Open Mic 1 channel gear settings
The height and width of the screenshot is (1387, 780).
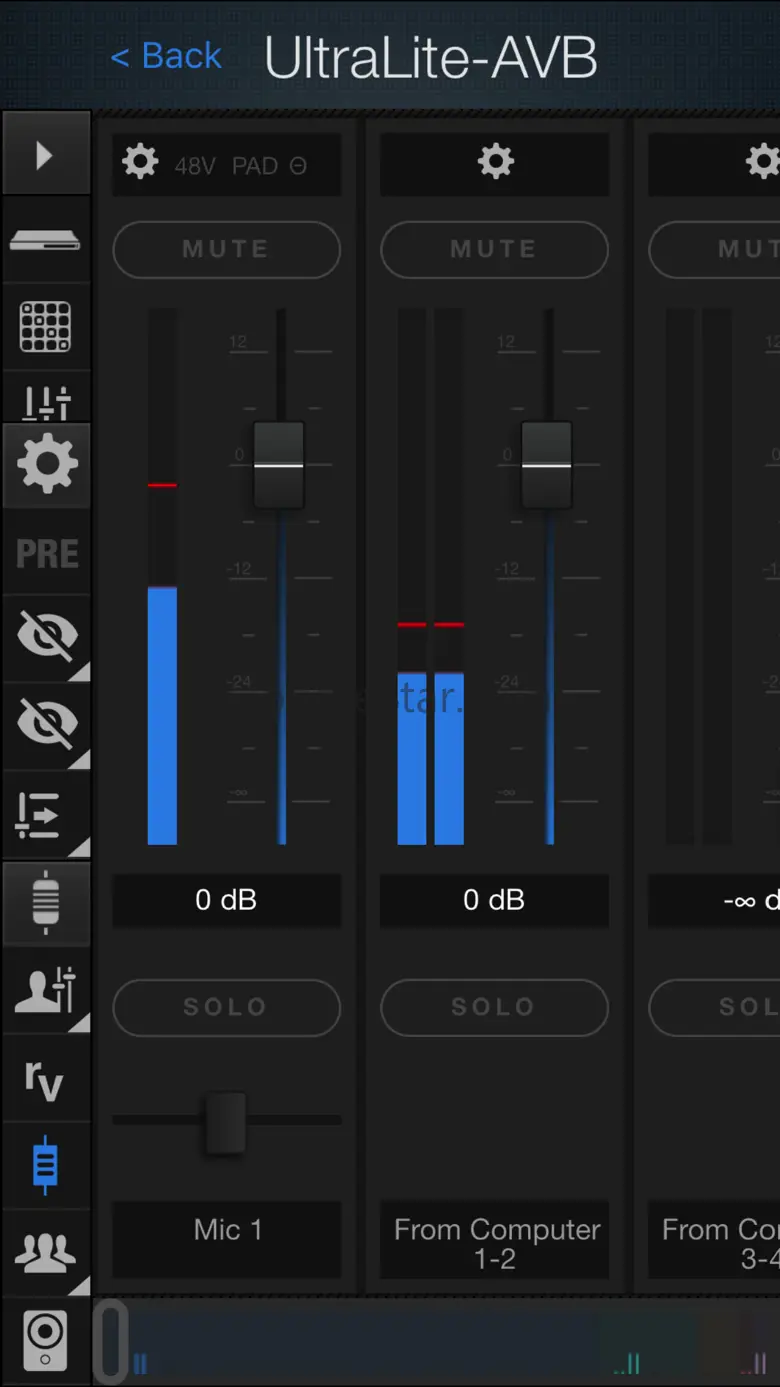140,162
